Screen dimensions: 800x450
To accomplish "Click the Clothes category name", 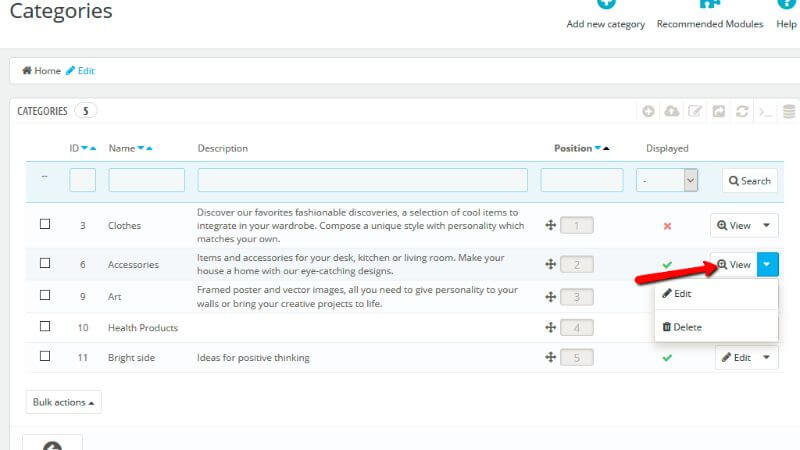I will [x=124, y=226].
